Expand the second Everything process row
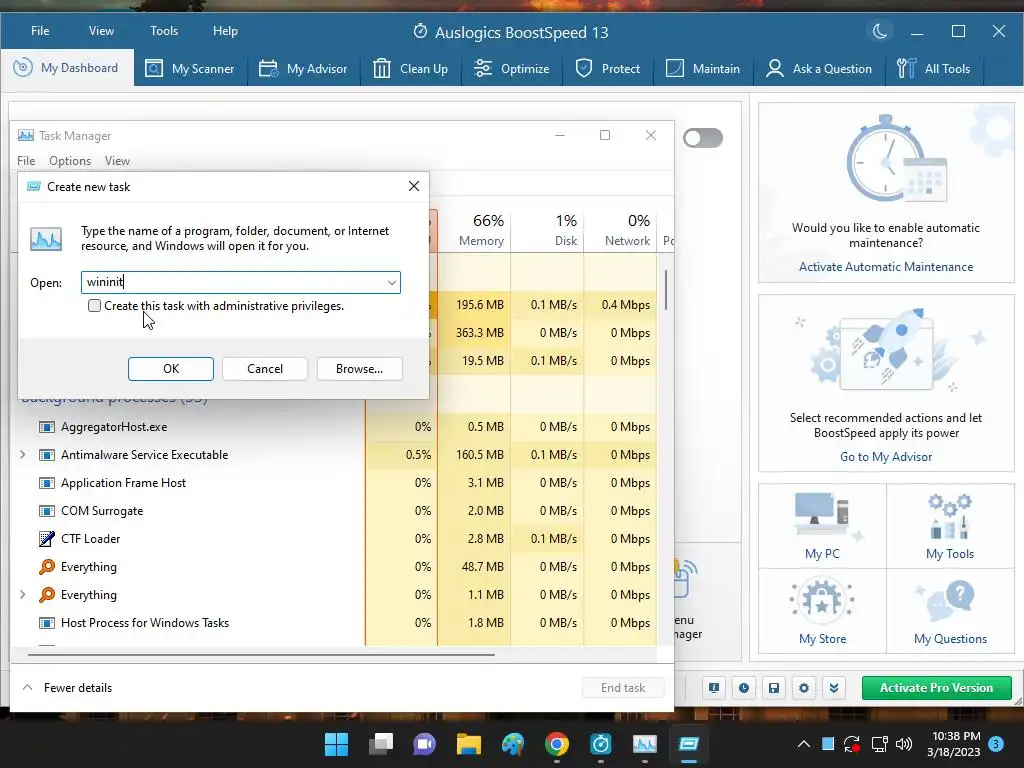 23,594
